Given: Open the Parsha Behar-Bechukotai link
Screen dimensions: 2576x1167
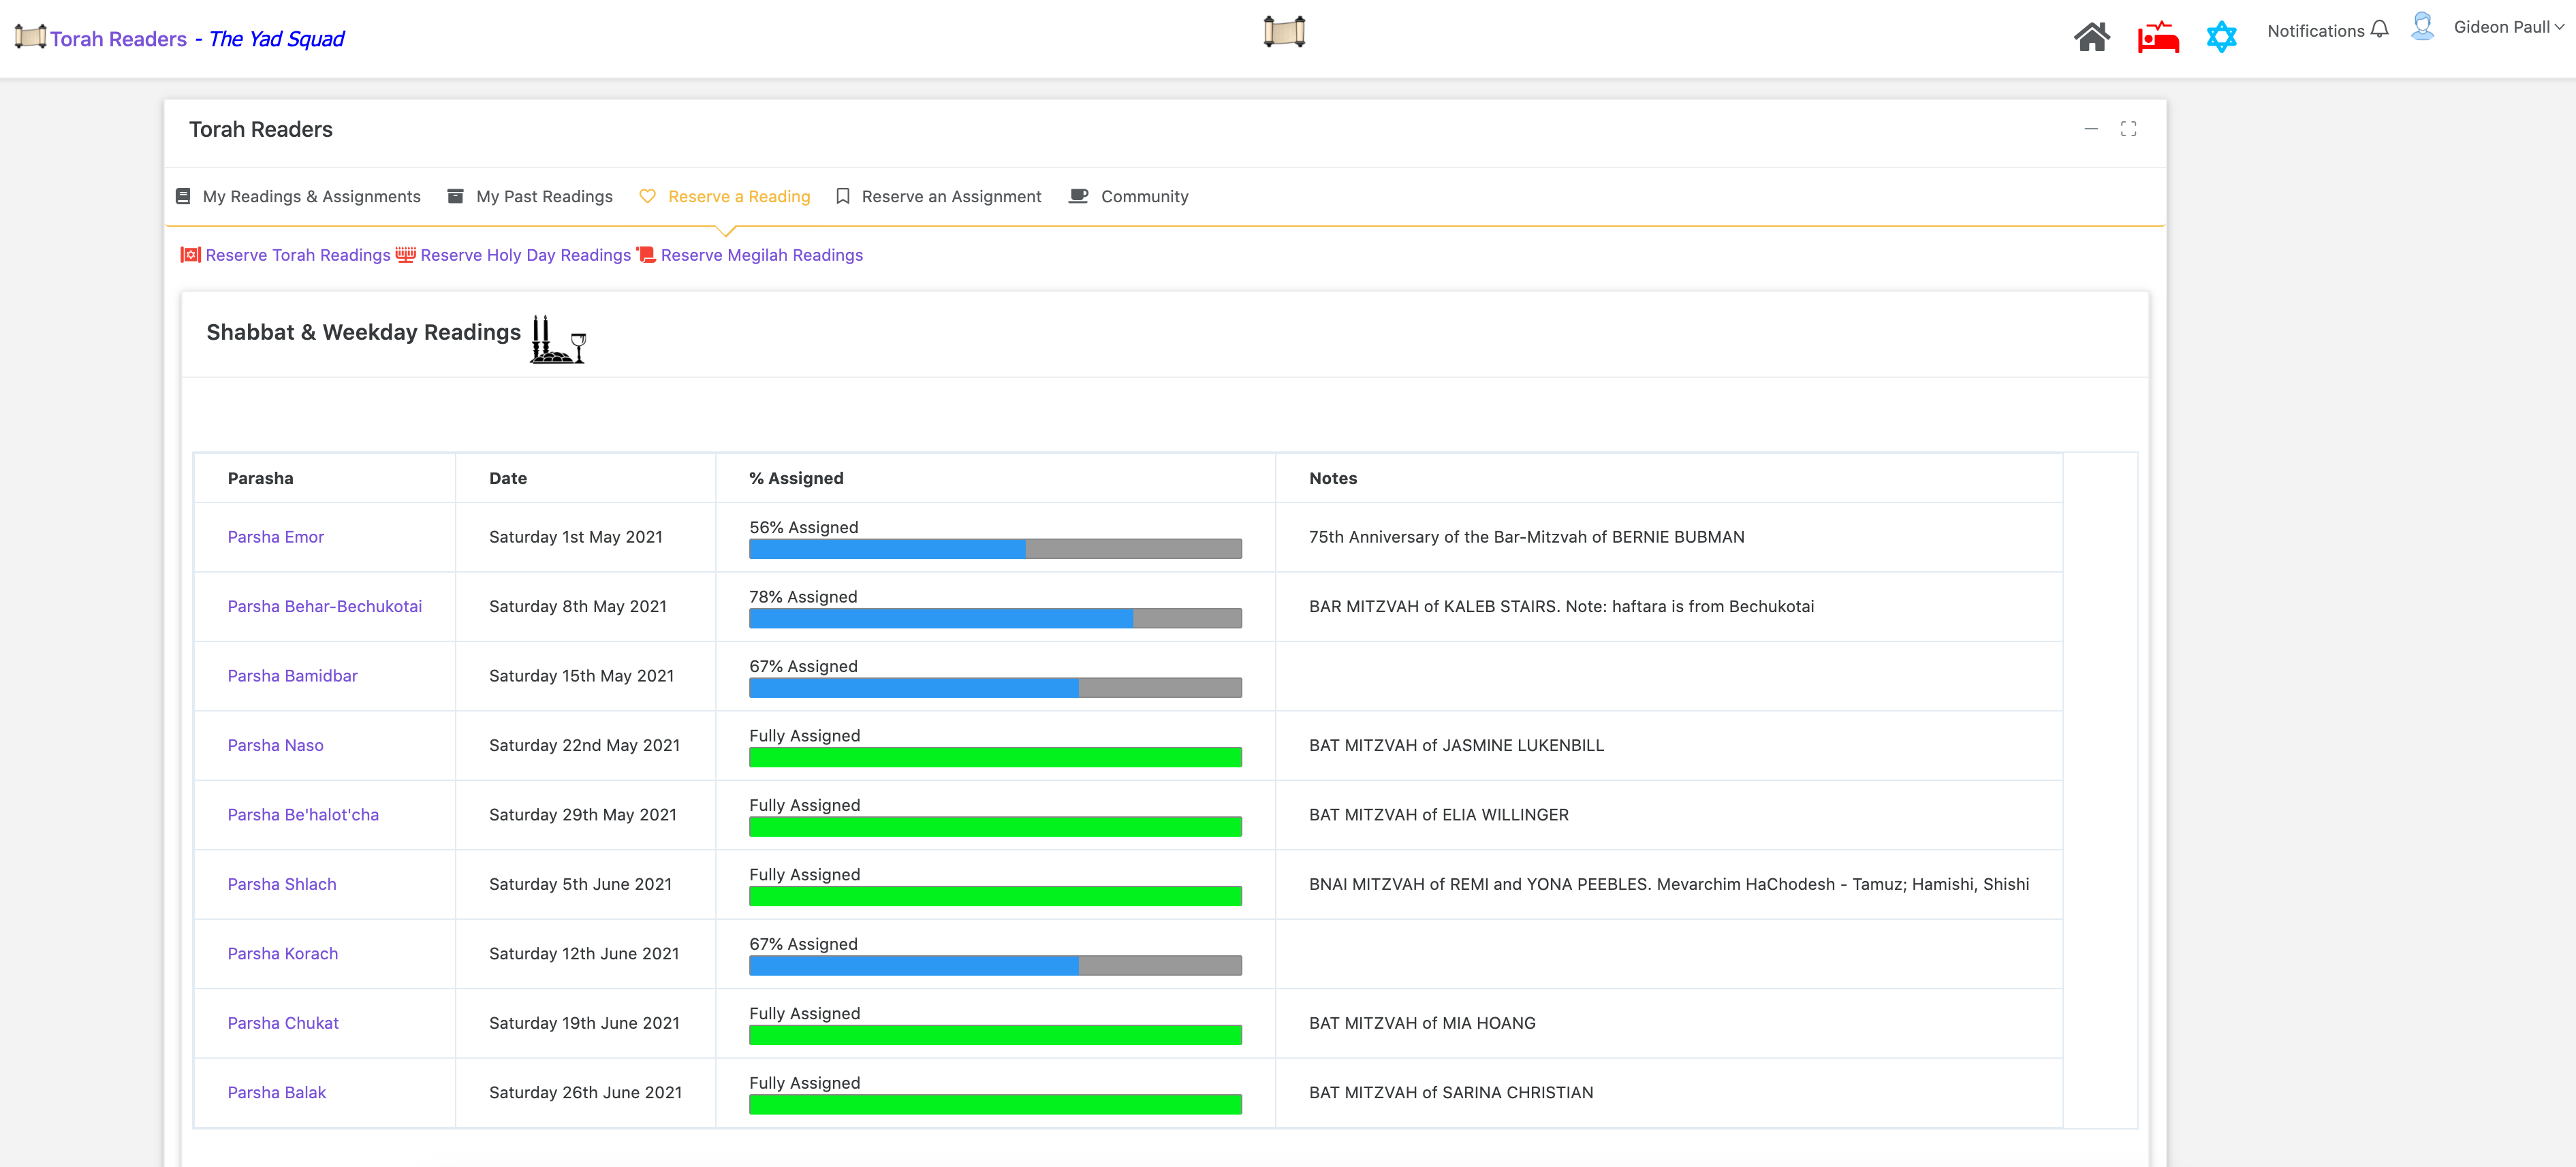Looking at the screenshot, I should (x=324, y=606).
